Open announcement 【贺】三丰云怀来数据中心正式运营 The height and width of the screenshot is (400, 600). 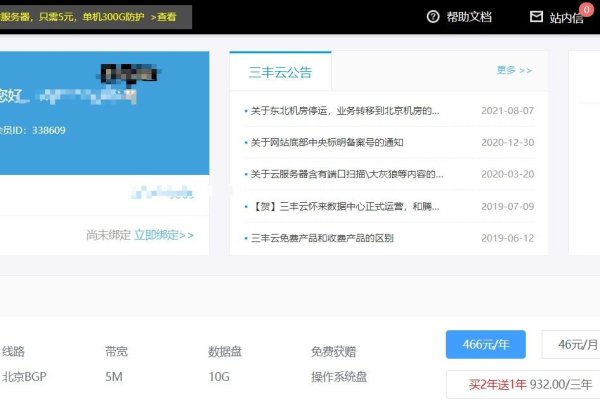point(345,207)
